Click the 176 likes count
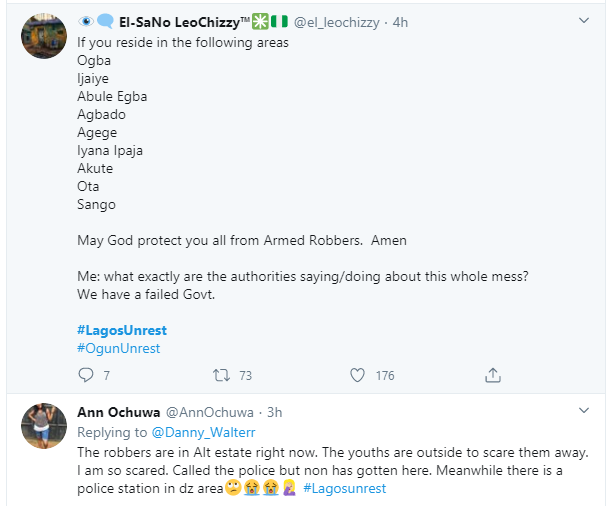The width and height of the screenshot is (607, 506). (x=384, y=376)
